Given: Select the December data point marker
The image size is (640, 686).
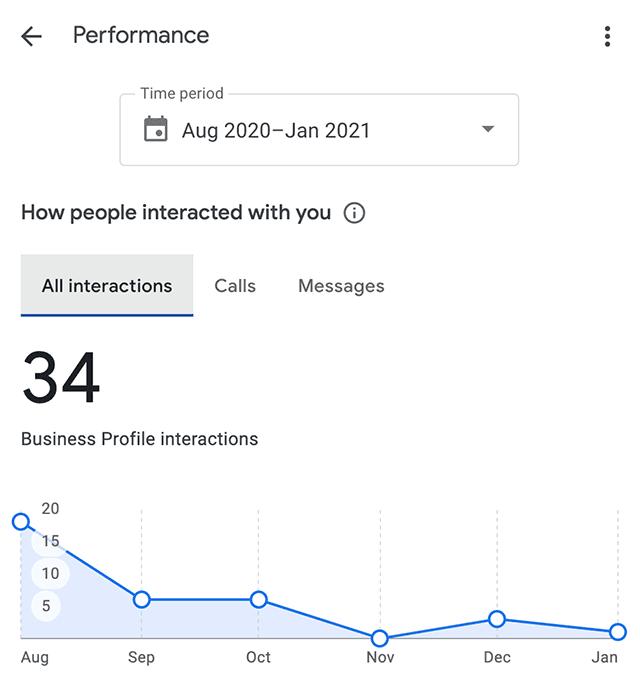Looking at the screenshot, I should [x=497, y=619].
